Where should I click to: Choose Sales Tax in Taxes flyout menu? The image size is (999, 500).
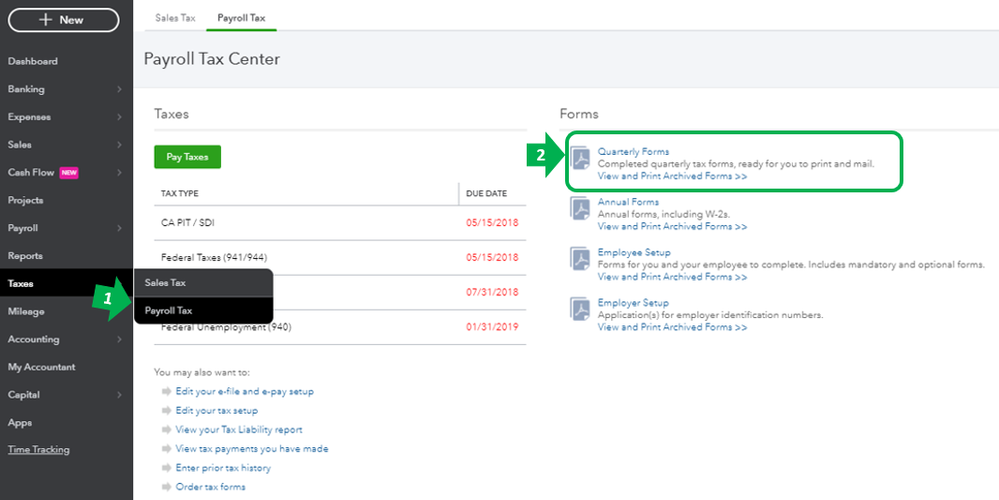[x=203, y=283]
